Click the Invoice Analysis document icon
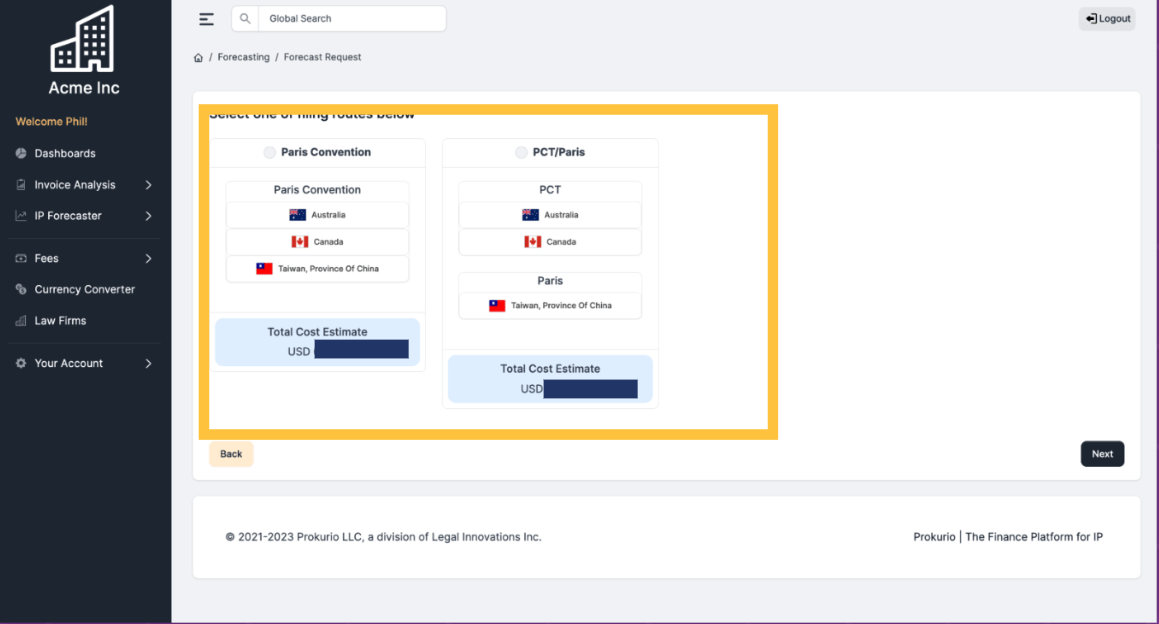This screenshot has width=1159, height=624. tap(21, 185)
